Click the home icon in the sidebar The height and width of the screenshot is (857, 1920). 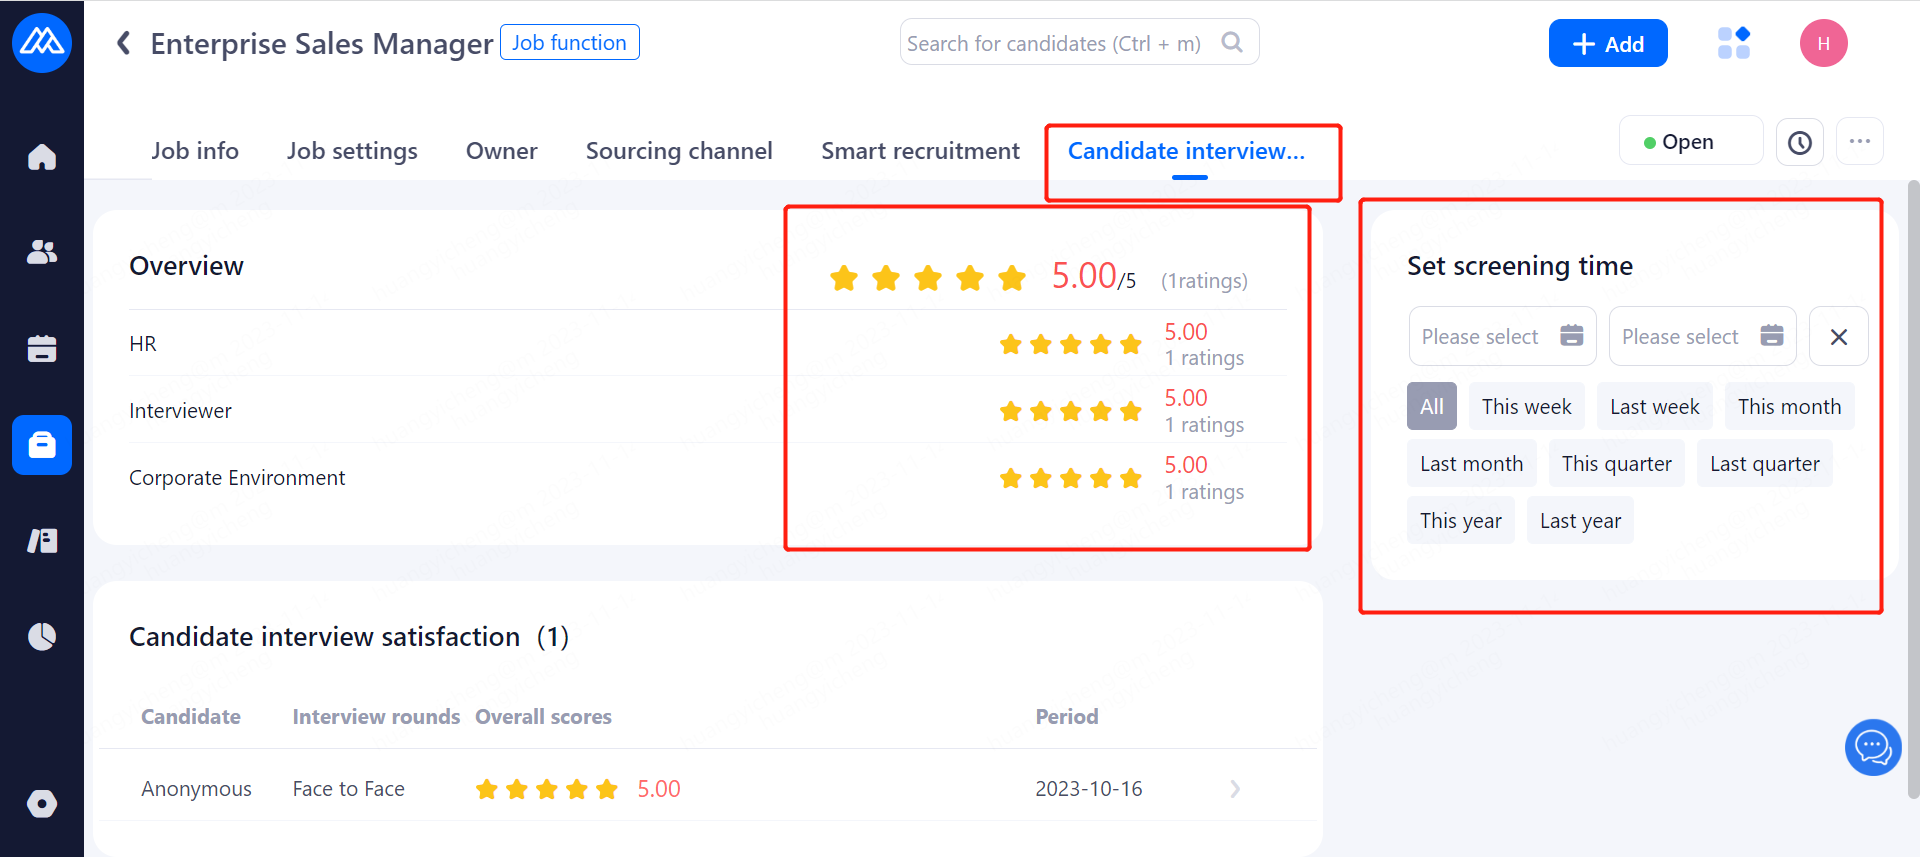coord(42,157)
